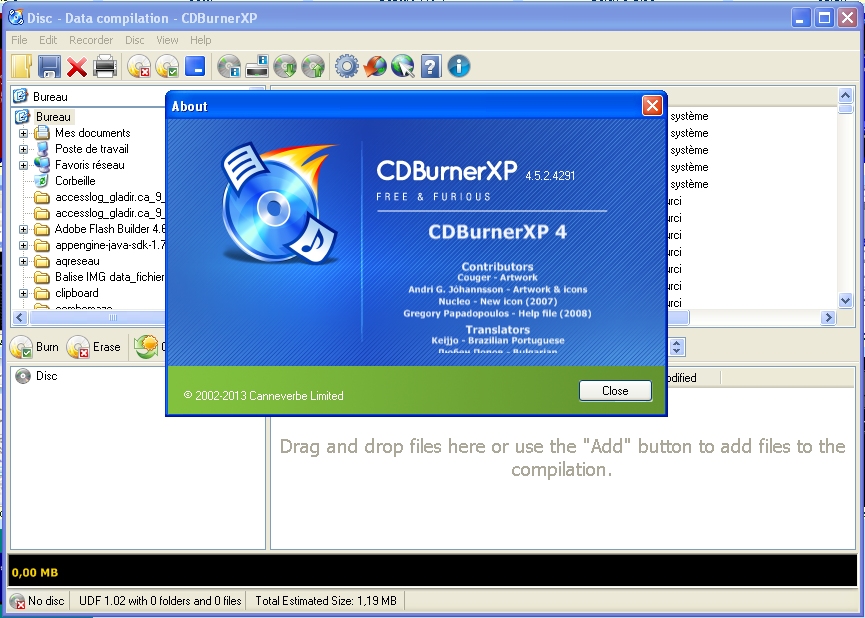Click the Burn button in the compilation bar

(x=34, y=347)
